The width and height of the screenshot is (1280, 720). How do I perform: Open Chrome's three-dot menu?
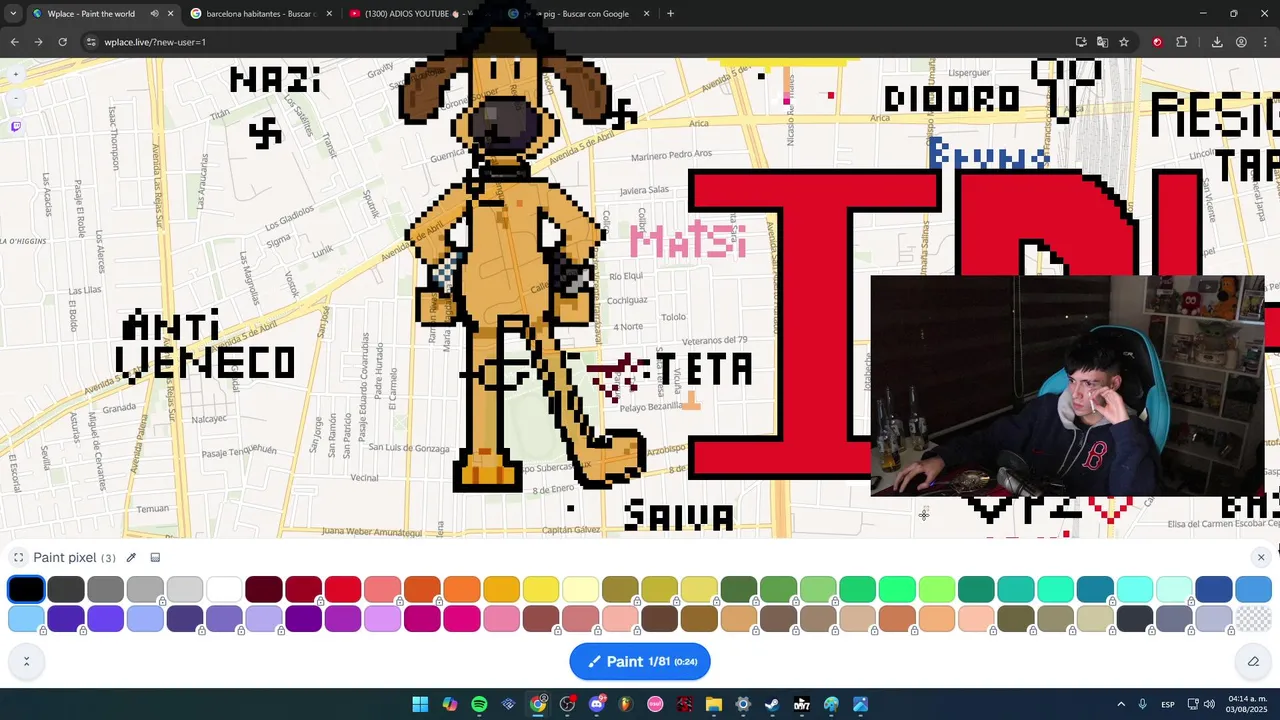tap(1266, 42)
